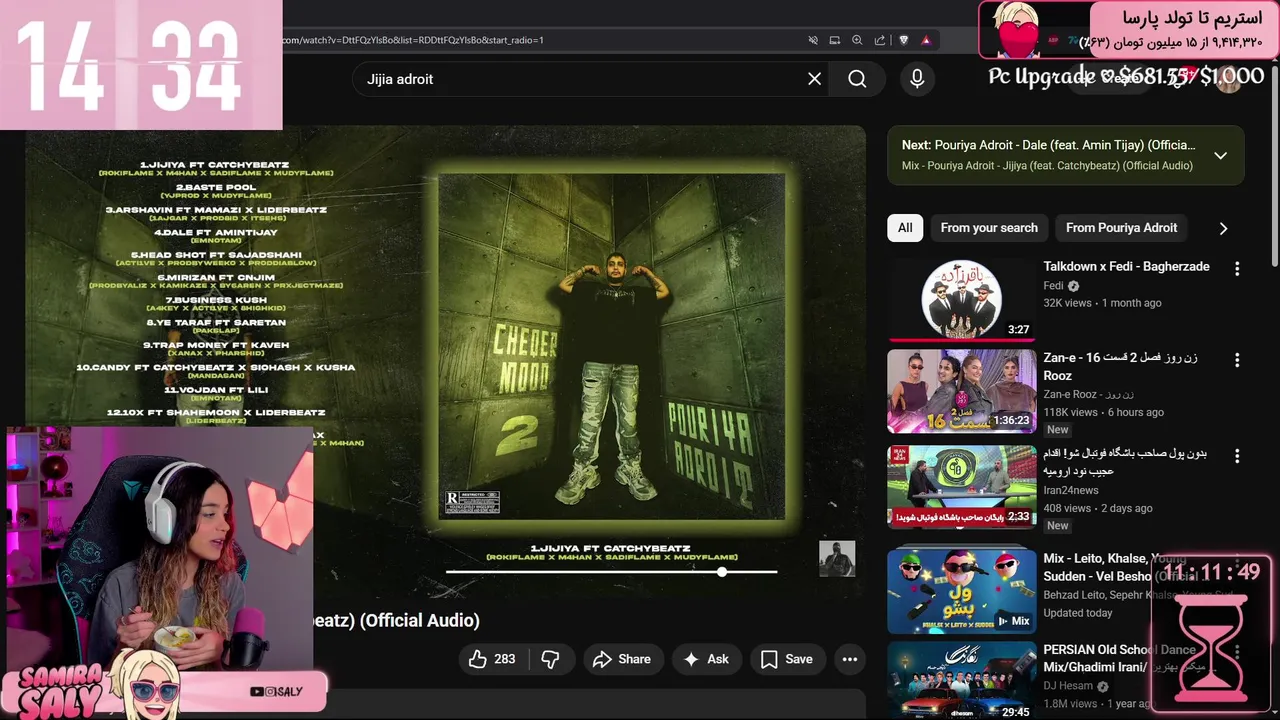
Task: Open Zan-e Rooz video title link
Action: tap(1120, 366)
